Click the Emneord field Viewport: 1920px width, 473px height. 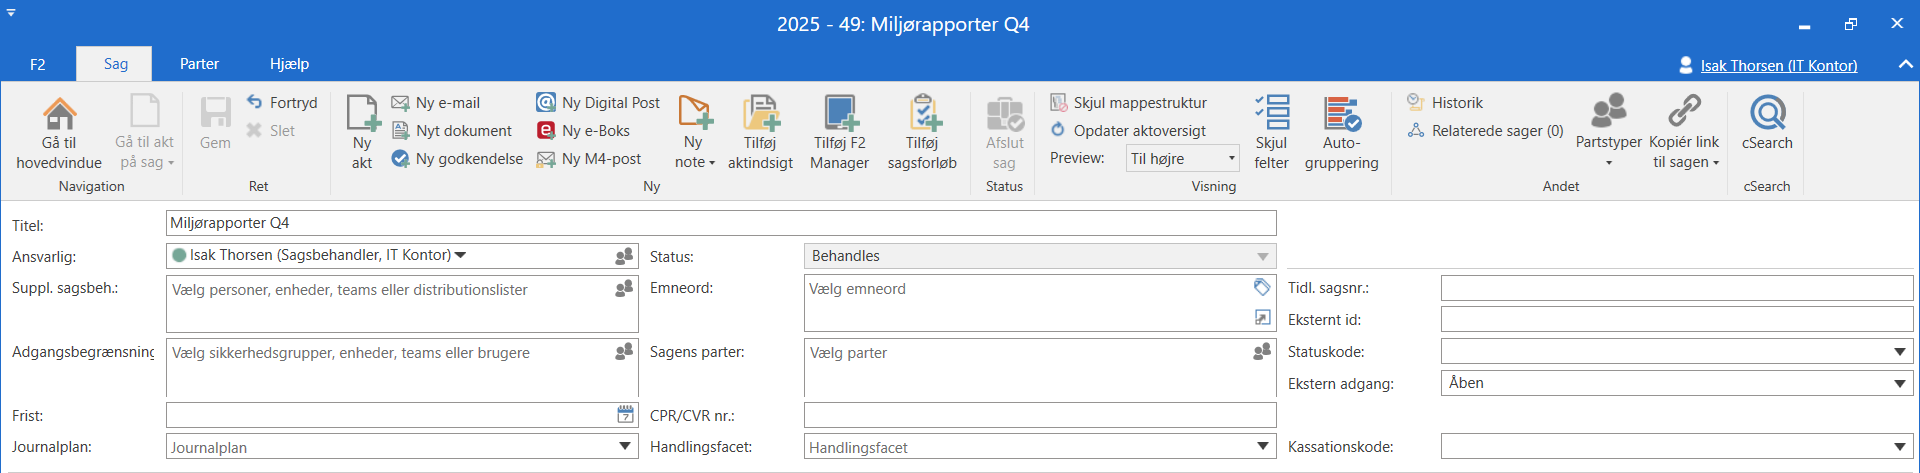tap(1040, 304)
